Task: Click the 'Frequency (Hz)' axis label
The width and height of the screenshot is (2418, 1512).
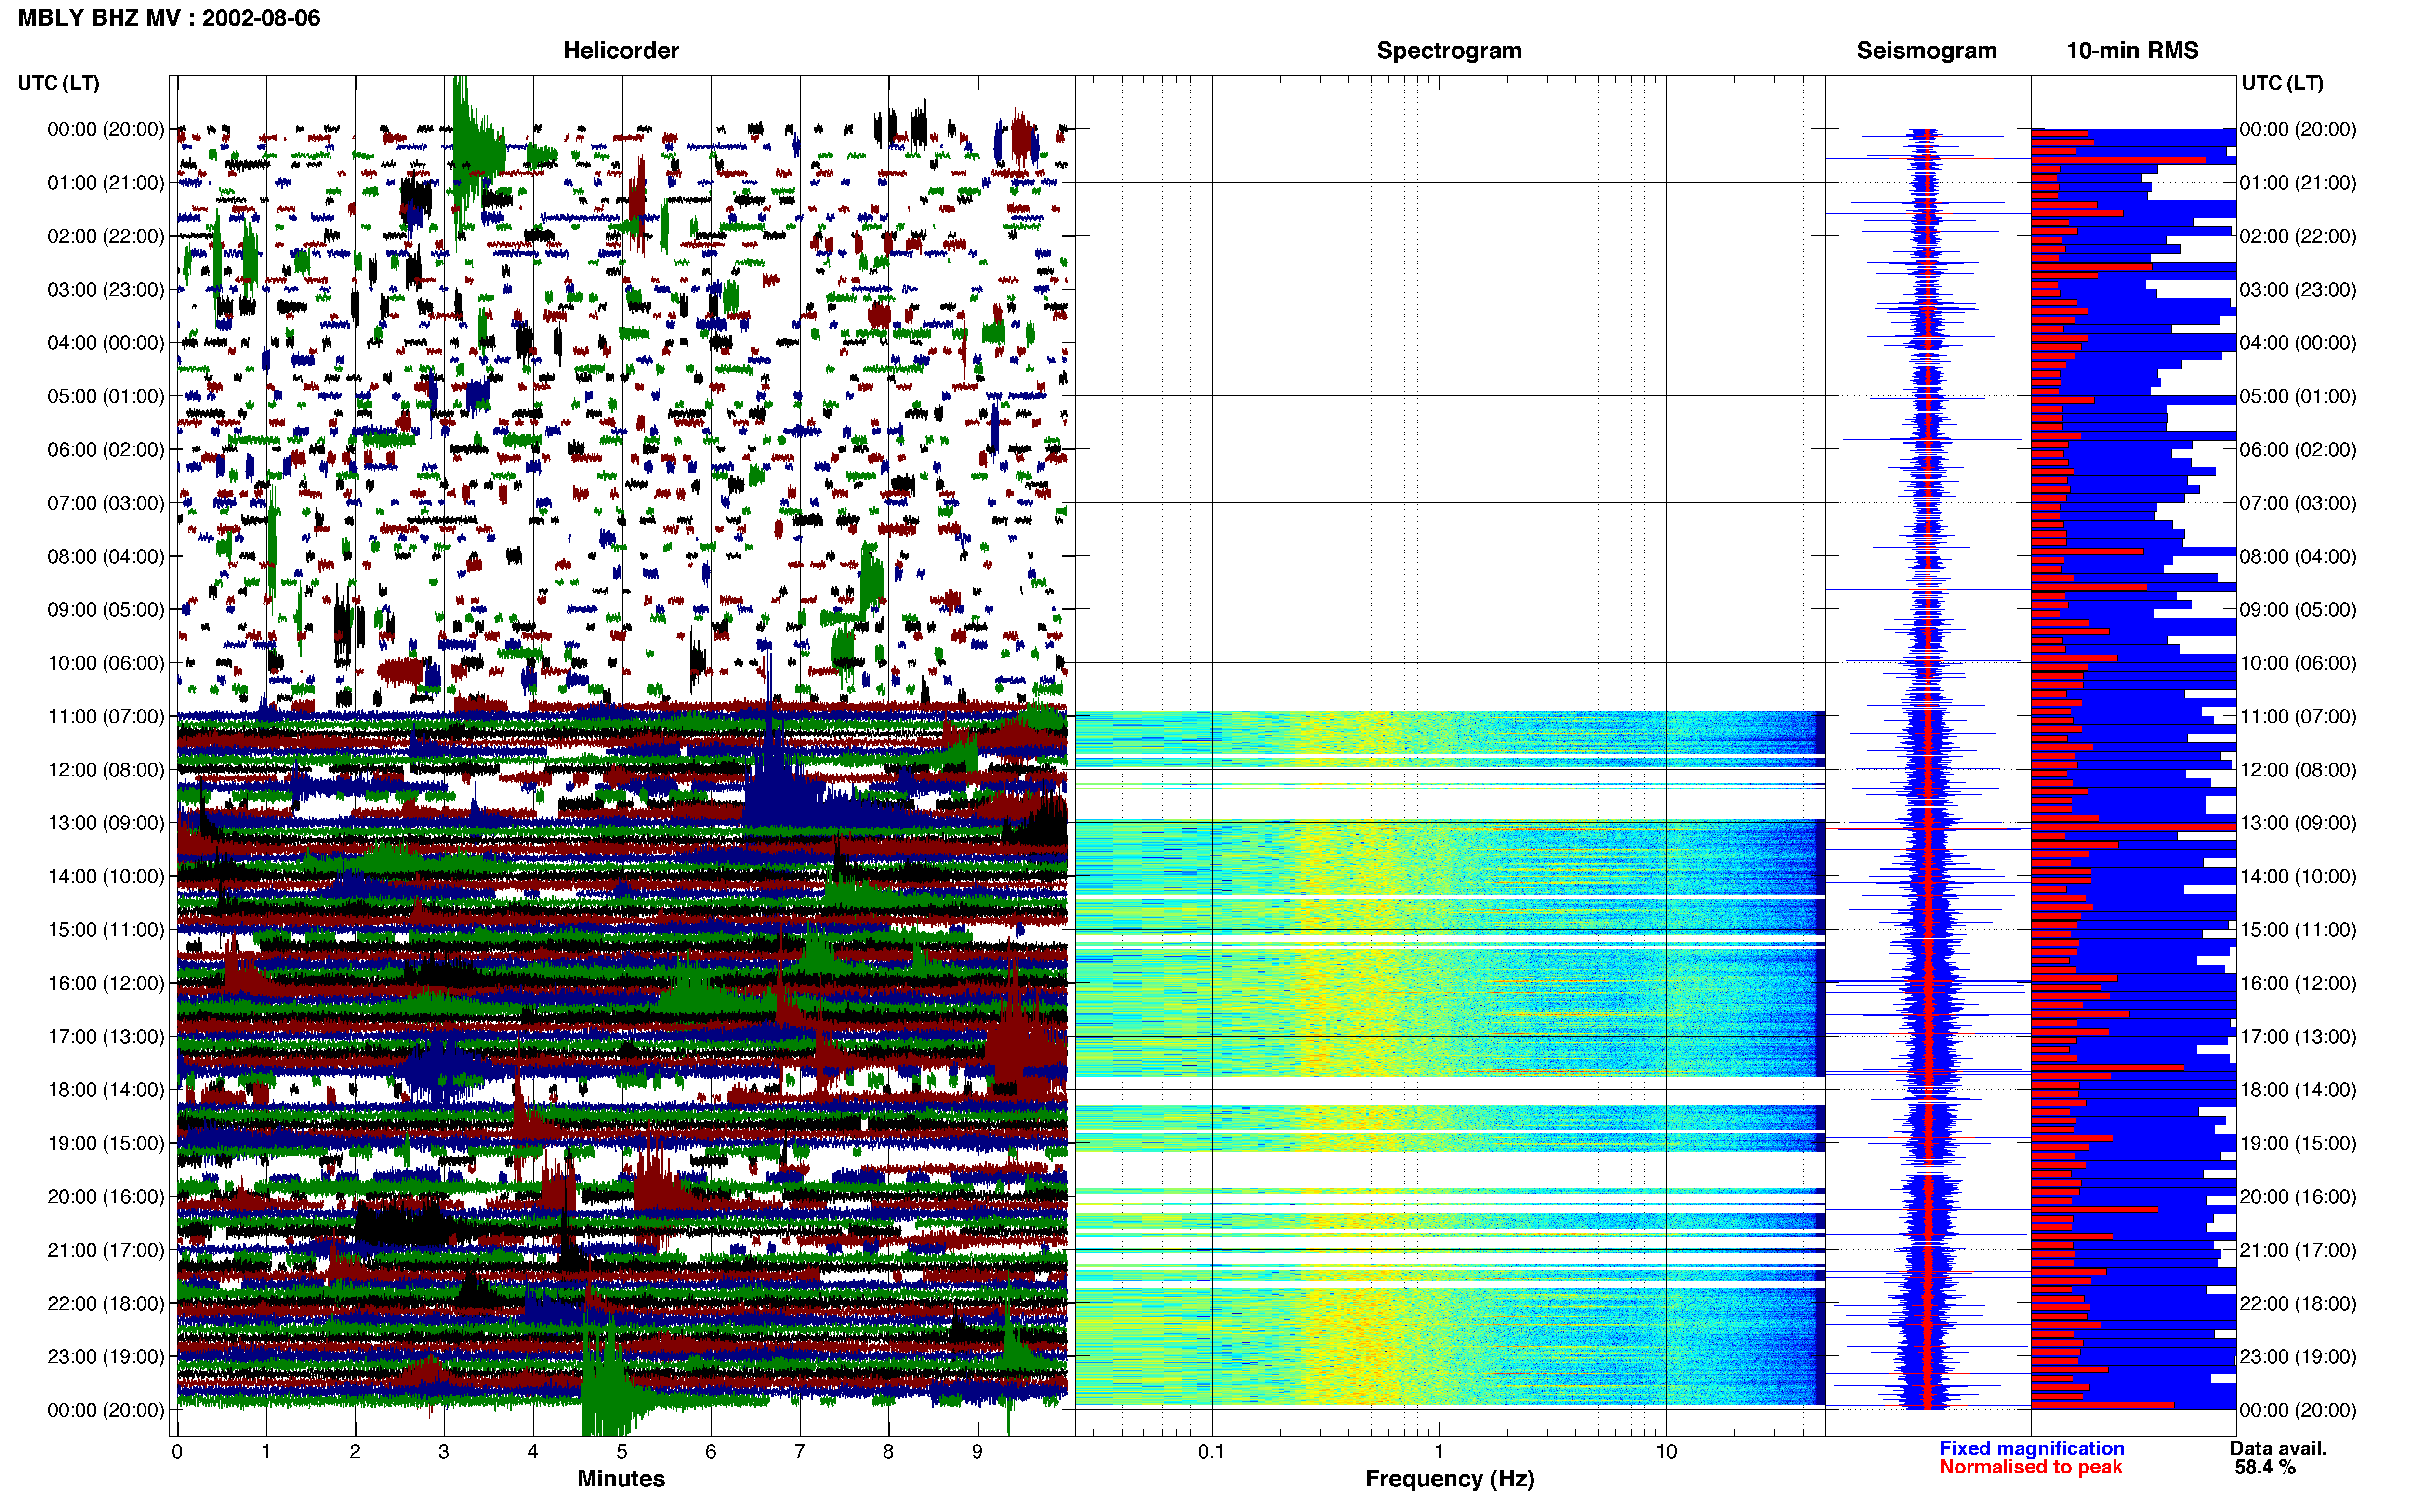Action: (1449, 1479)
